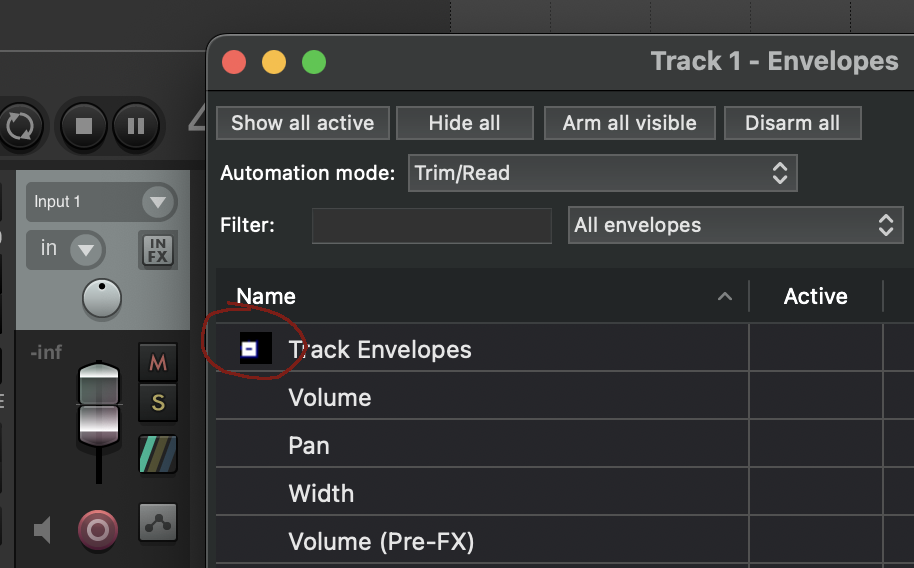Click the speaker record monitoring icon

pyautogui.click(x=42, y=530)
